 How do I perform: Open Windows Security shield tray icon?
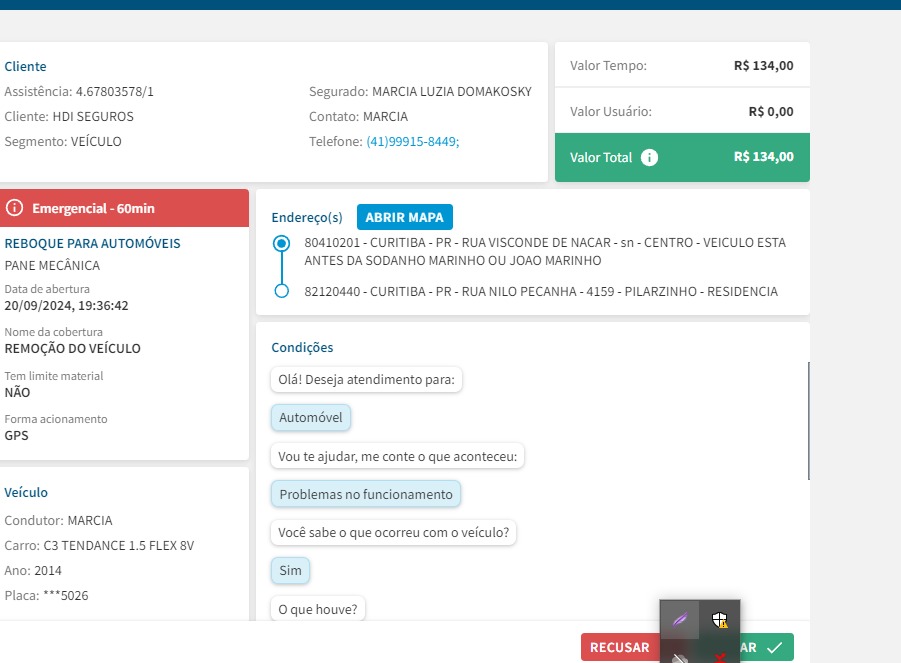720,620
